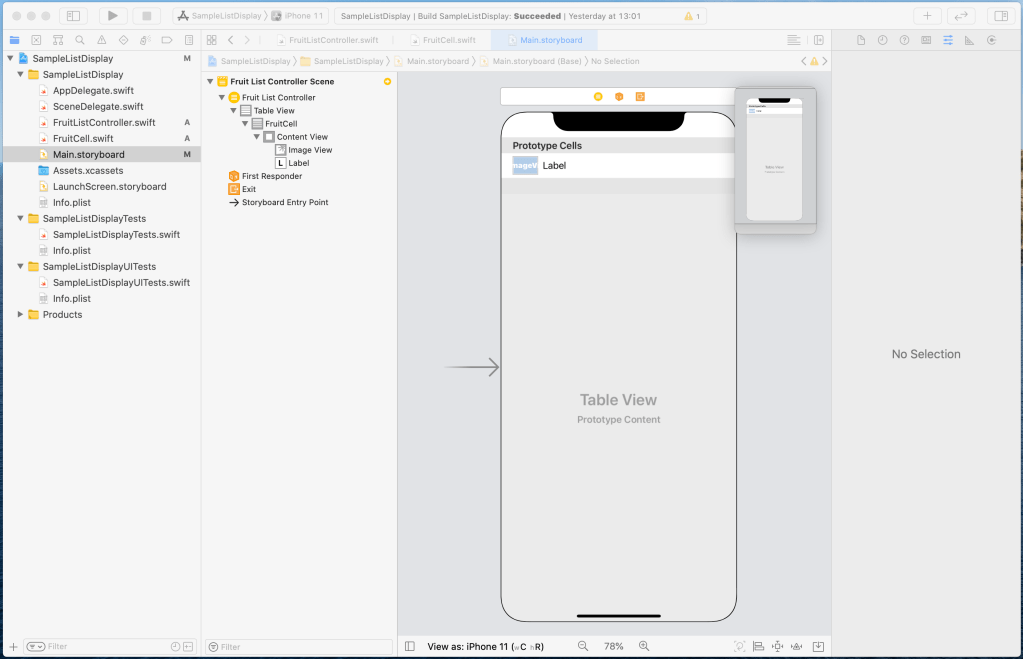This screenshot has width=1023, height=659.
Task: Toggle the inspectors panel on the right
Action: [x=998, y=16]
